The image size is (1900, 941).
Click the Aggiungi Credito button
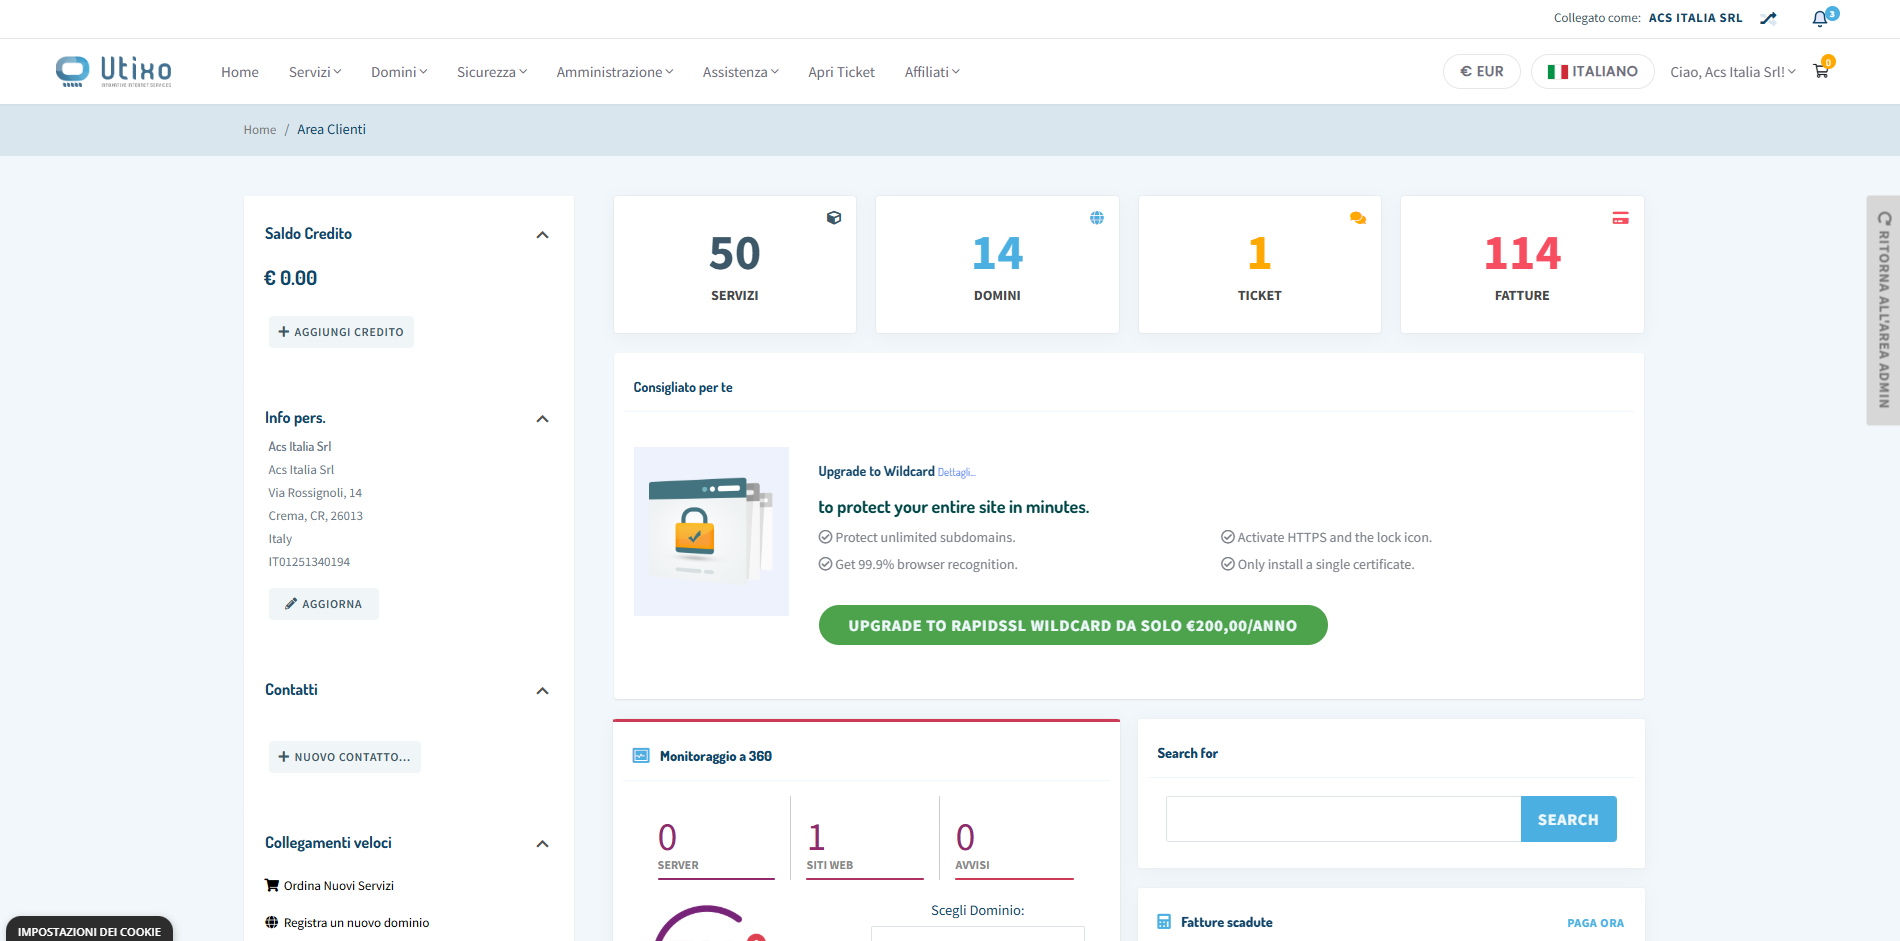341,332
